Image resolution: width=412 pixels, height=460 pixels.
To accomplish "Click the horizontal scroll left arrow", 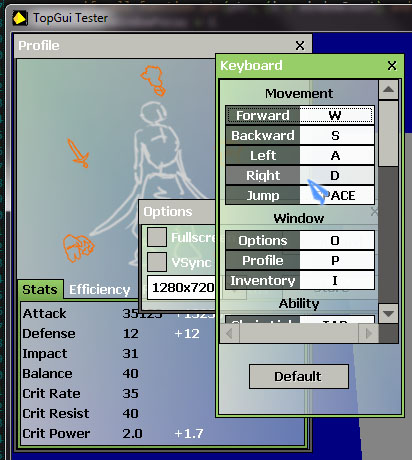I will click(229, 333).
